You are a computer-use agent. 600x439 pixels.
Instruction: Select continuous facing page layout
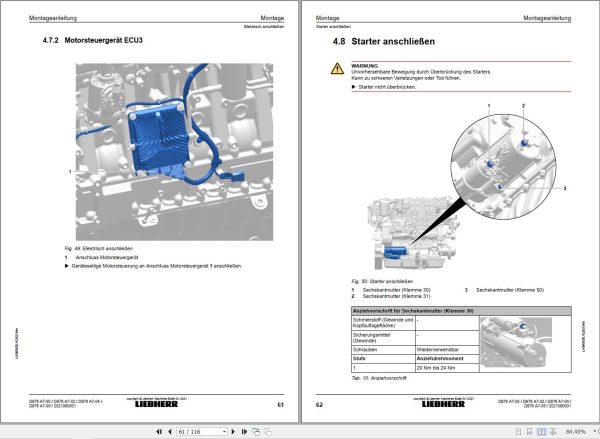553,431
